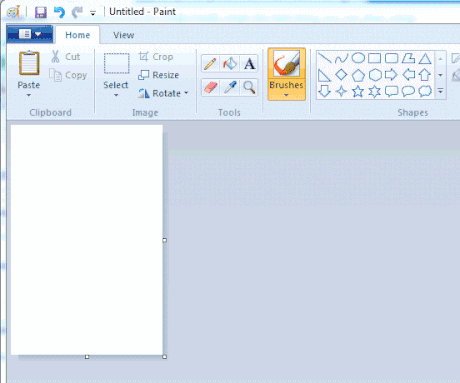Pick the Text tool
The width and height of the screenshot is (460, 383).
tap(249, 64)
